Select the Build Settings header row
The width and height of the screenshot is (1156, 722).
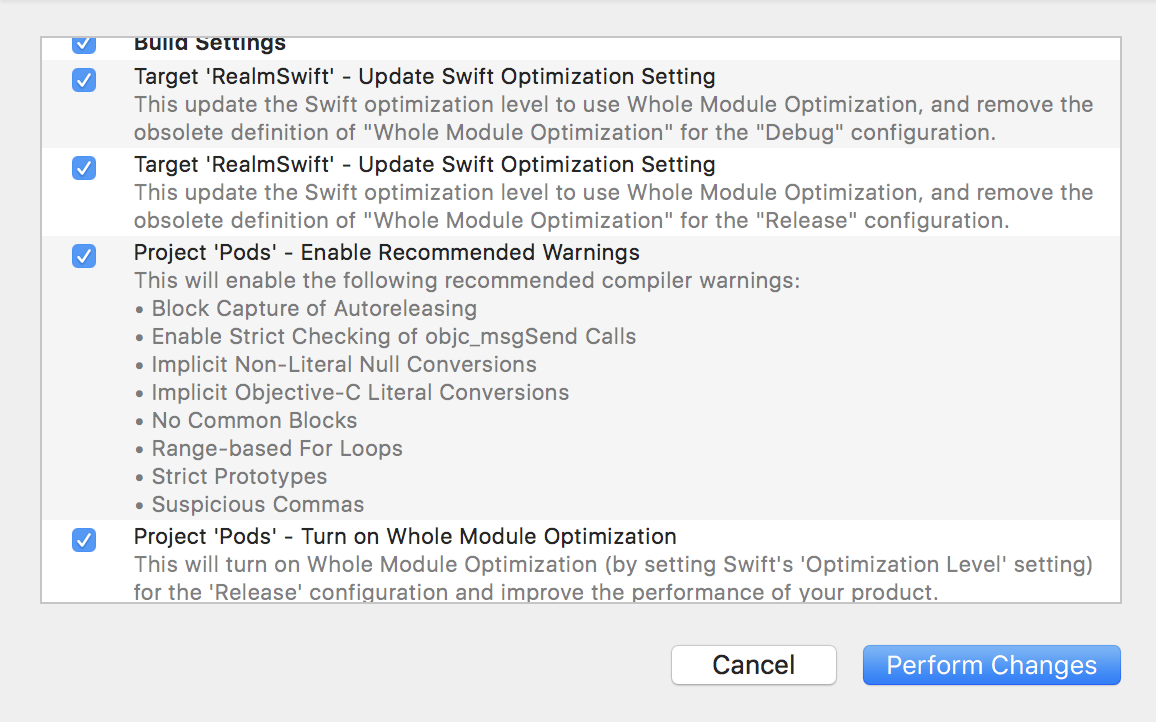coord(210,44)
